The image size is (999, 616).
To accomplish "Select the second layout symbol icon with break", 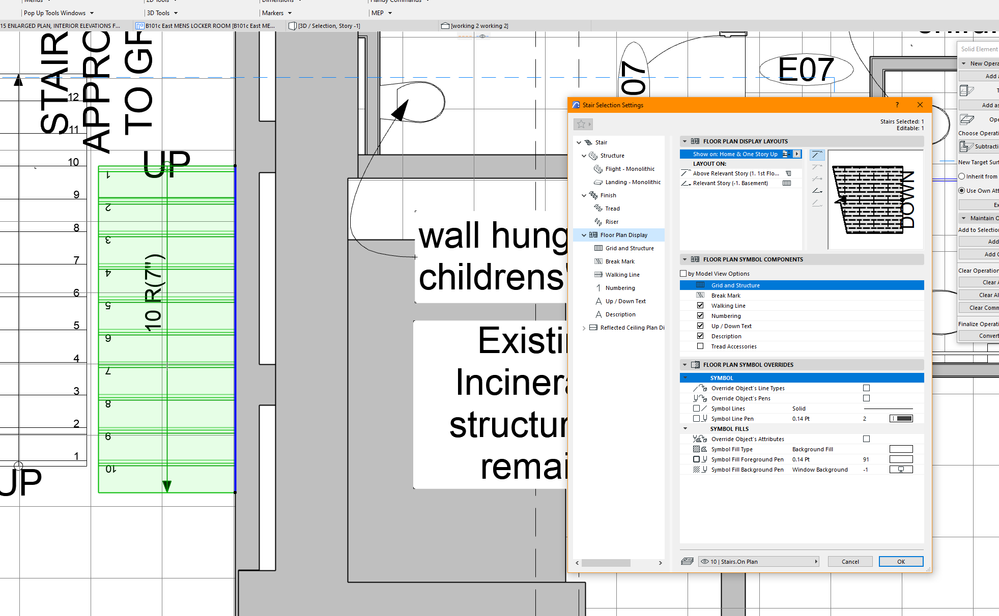I will (816, 167).
